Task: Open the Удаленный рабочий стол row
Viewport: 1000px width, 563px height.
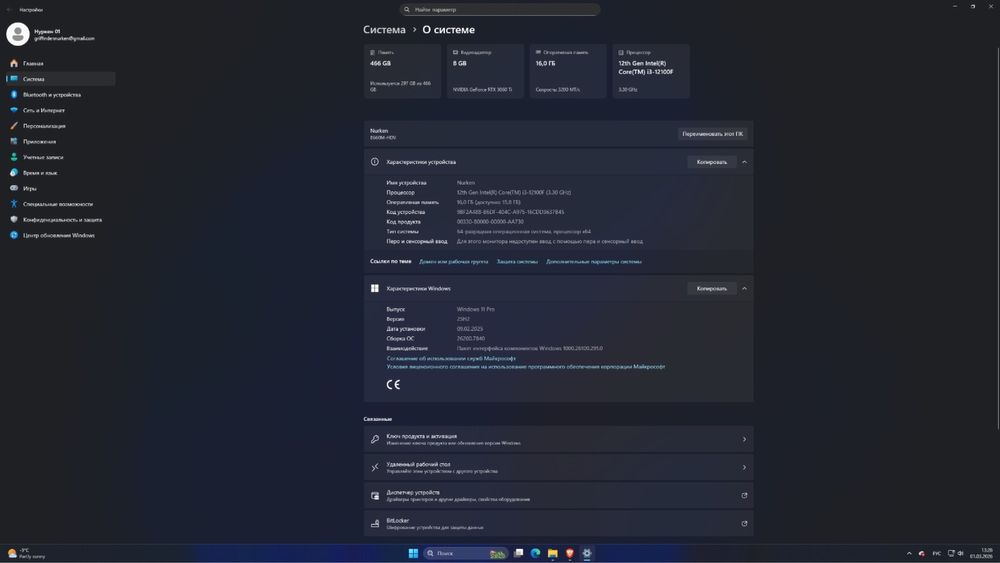Action: 558,467
